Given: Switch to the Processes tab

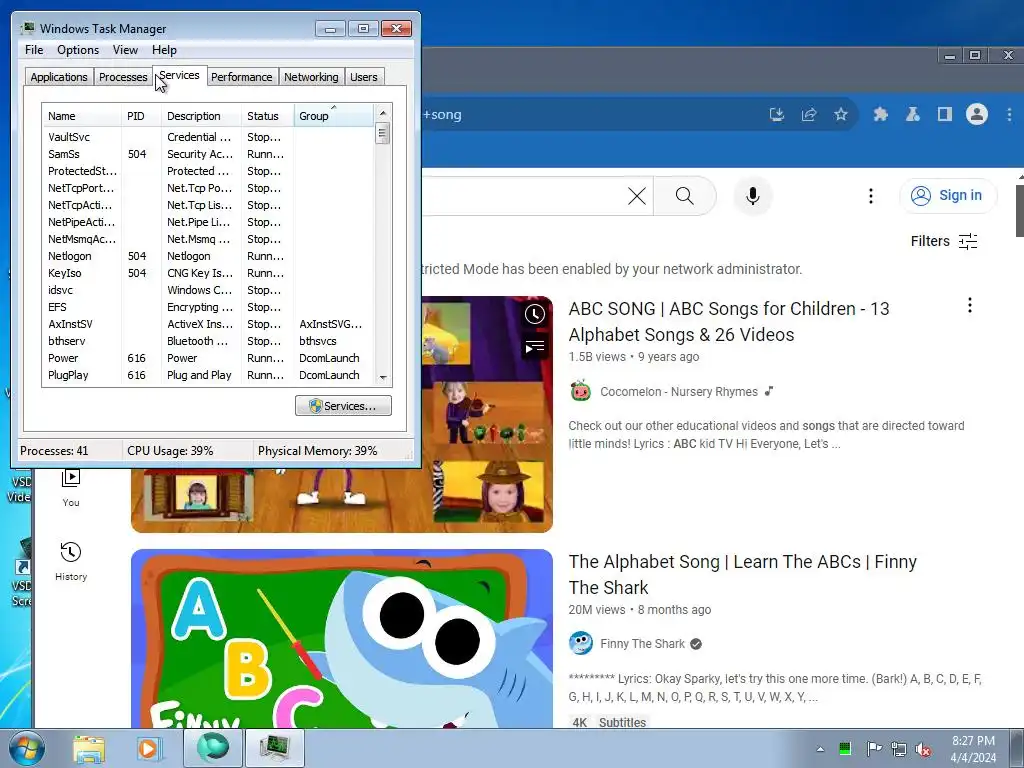Looking at the screenshot, I should (x=123, y=77).
